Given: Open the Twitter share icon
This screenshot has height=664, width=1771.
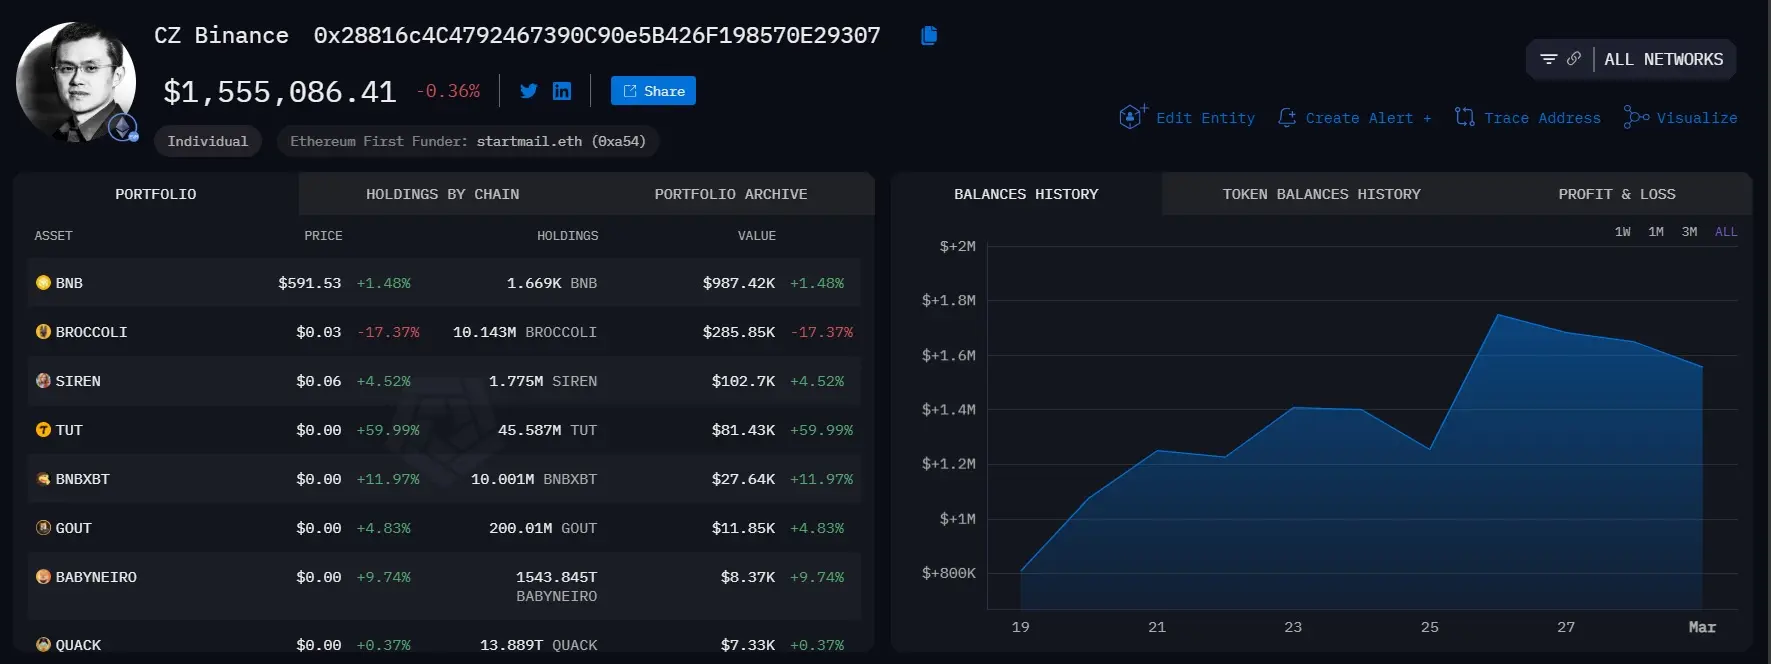Looking at the screenshot, I should pyautogui.click(x=529, y=91).
